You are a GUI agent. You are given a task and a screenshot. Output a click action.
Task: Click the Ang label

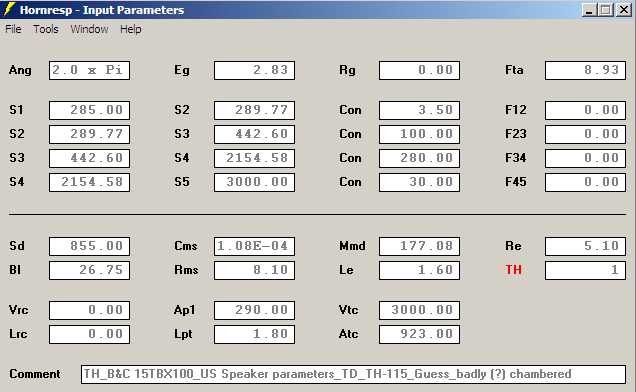(20, 70)
